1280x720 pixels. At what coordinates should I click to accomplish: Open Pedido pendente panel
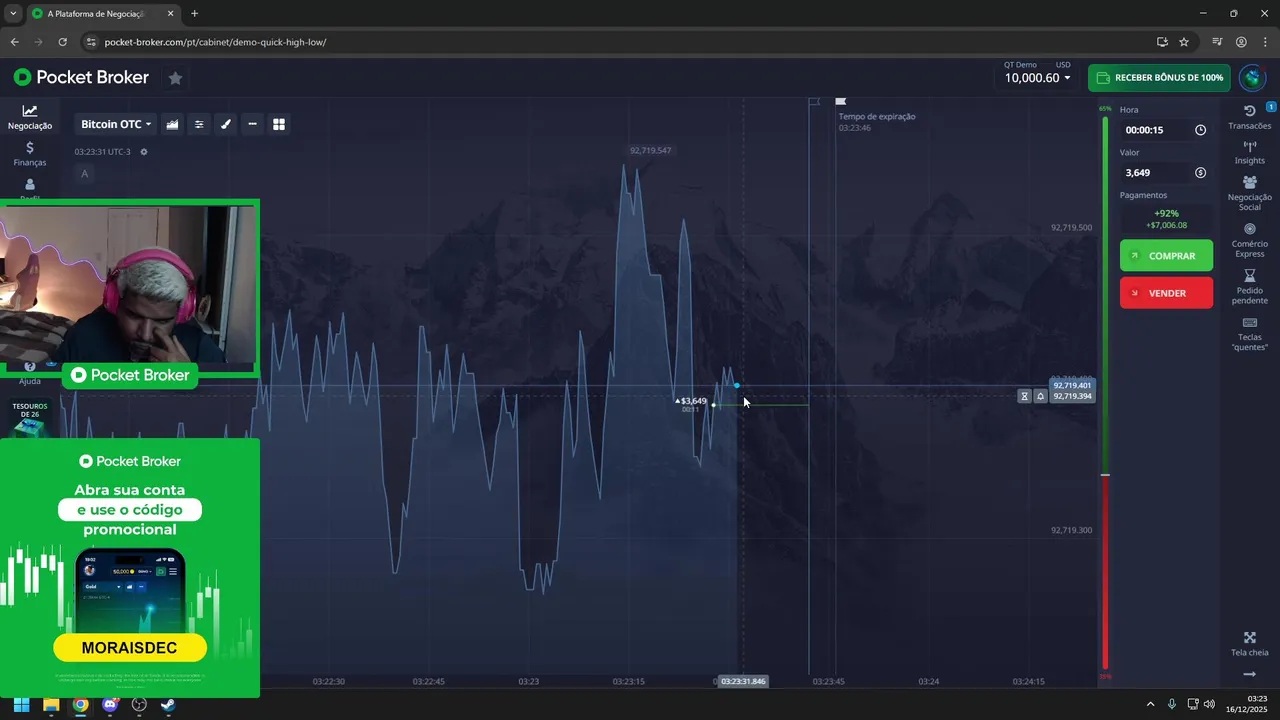[x=1249, y=287]
